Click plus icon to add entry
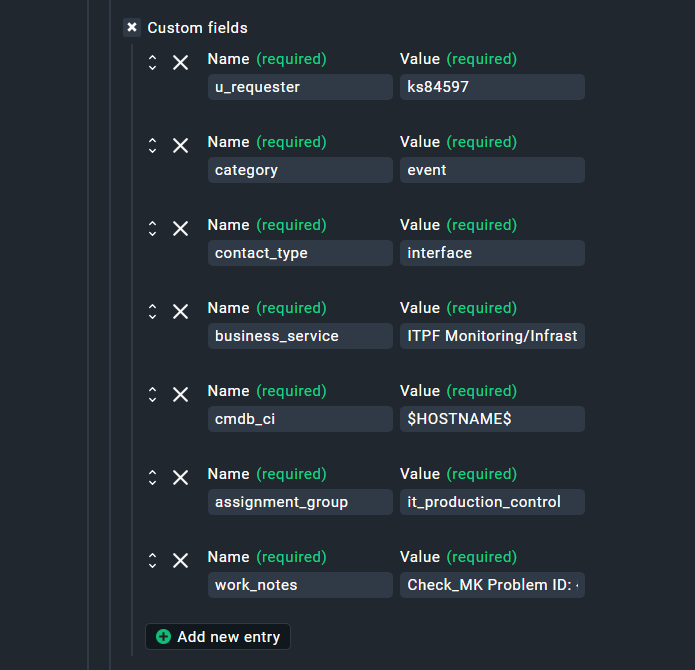This screenshot has height=670, width=695. pyautogui.click(x=164, y=637)
